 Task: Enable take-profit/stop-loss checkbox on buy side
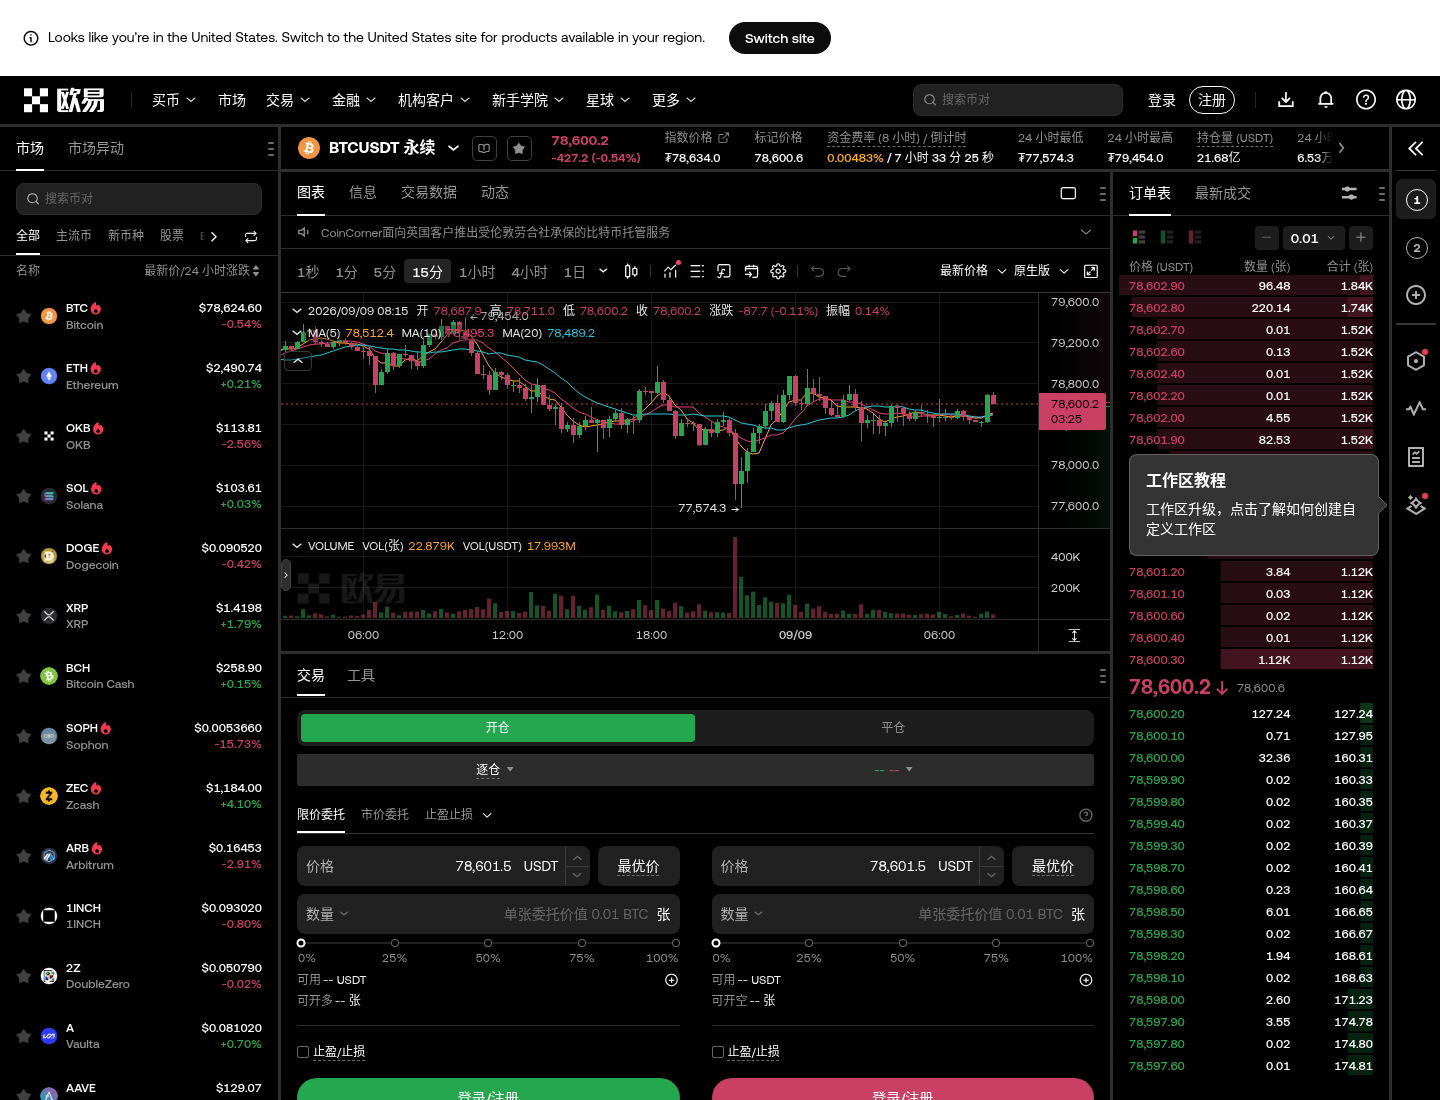point(303,1052)
